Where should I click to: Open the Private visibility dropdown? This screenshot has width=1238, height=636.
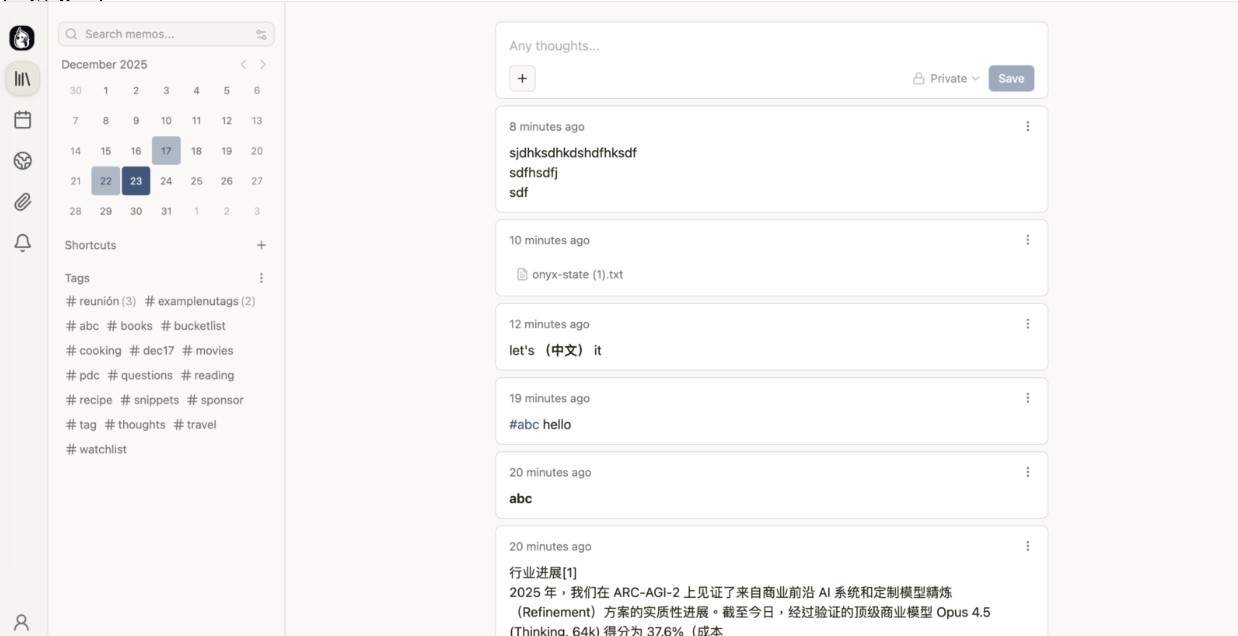[x=946, y=78]
